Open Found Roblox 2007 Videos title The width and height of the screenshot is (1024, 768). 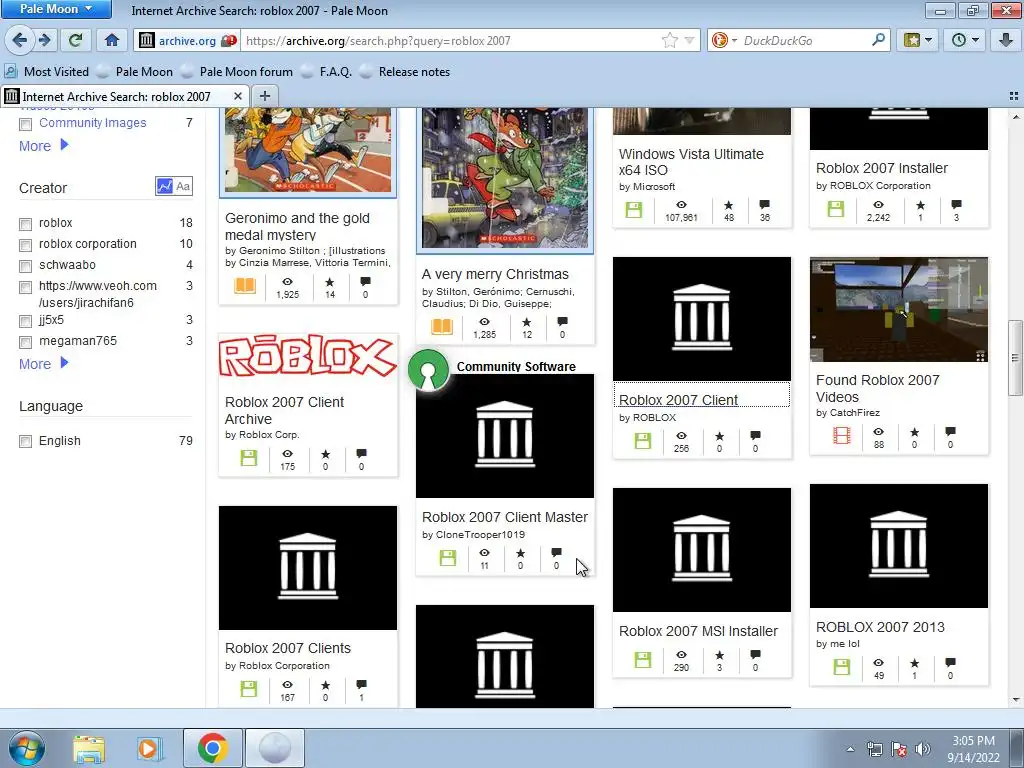coord(878,389)
